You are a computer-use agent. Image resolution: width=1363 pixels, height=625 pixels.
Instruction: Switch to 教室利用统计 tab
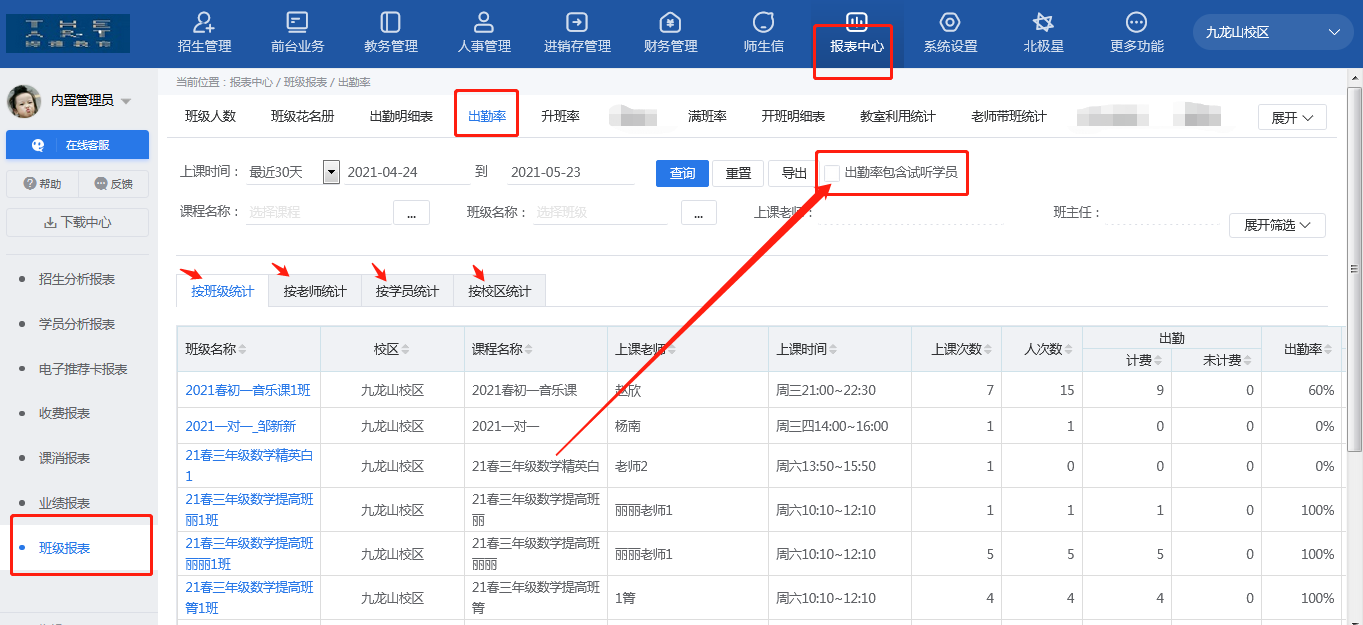coord(898,116)
